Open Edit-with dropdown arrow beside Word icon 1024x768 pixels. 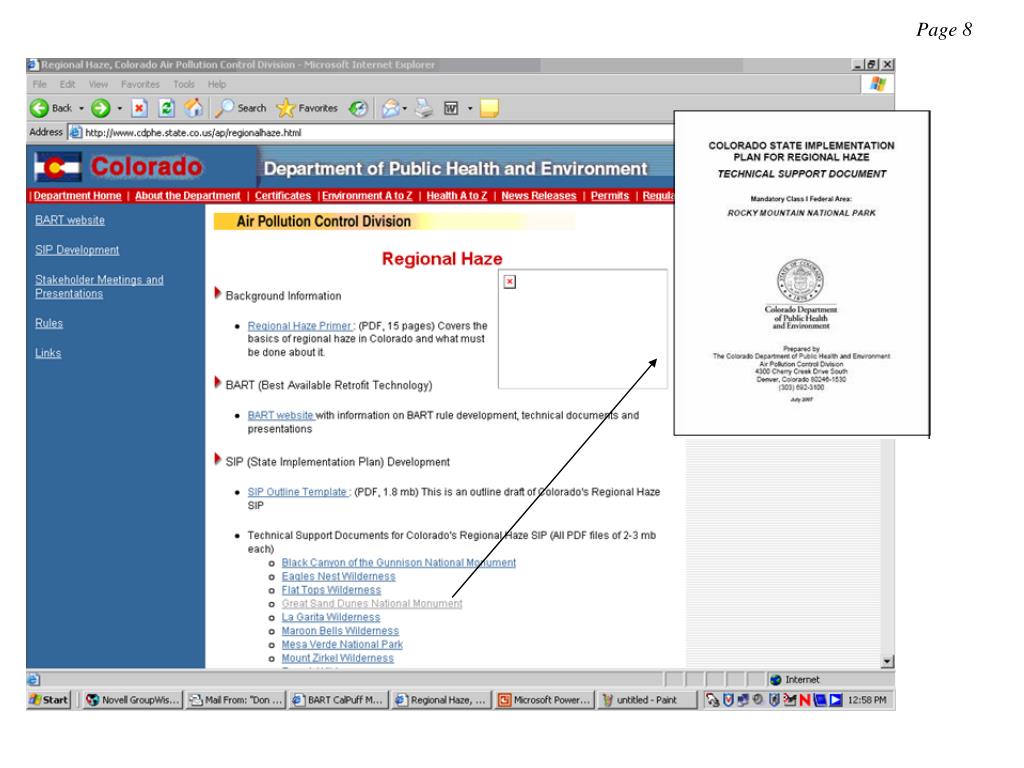click(x=470, y=108)
